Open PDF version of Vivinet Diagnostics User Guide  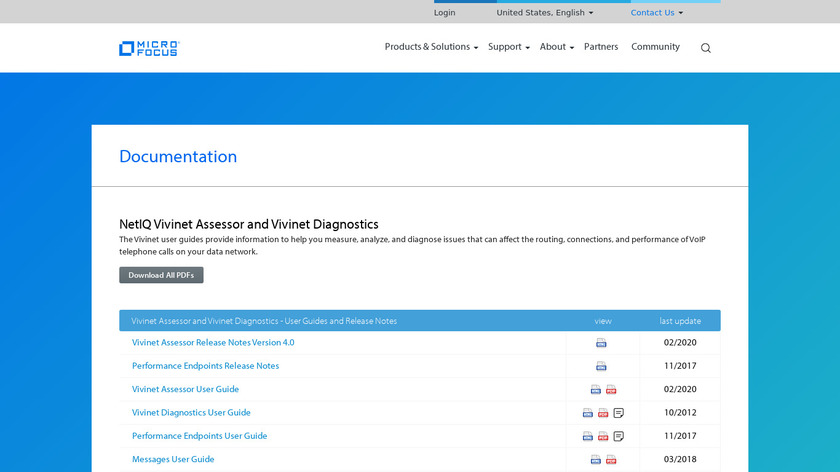point(603,413)
